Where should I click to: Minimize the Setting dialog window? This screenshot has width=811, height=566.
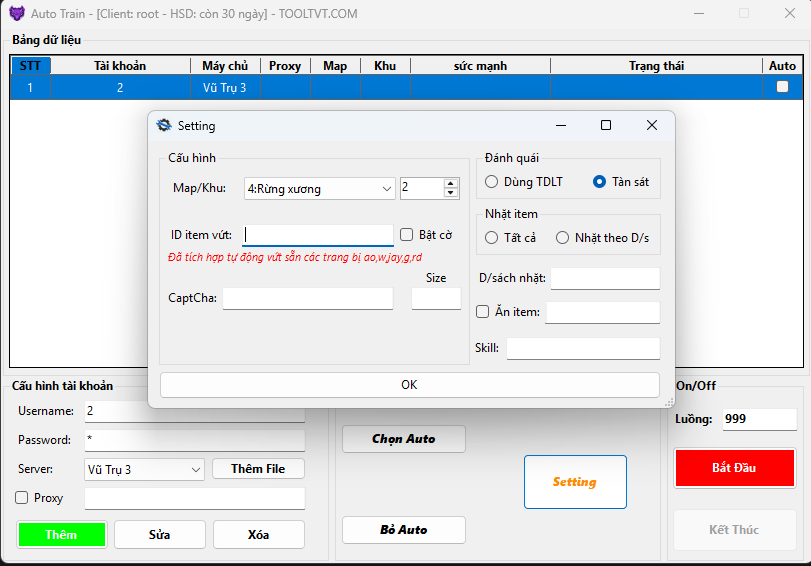[x=560, y=125]
